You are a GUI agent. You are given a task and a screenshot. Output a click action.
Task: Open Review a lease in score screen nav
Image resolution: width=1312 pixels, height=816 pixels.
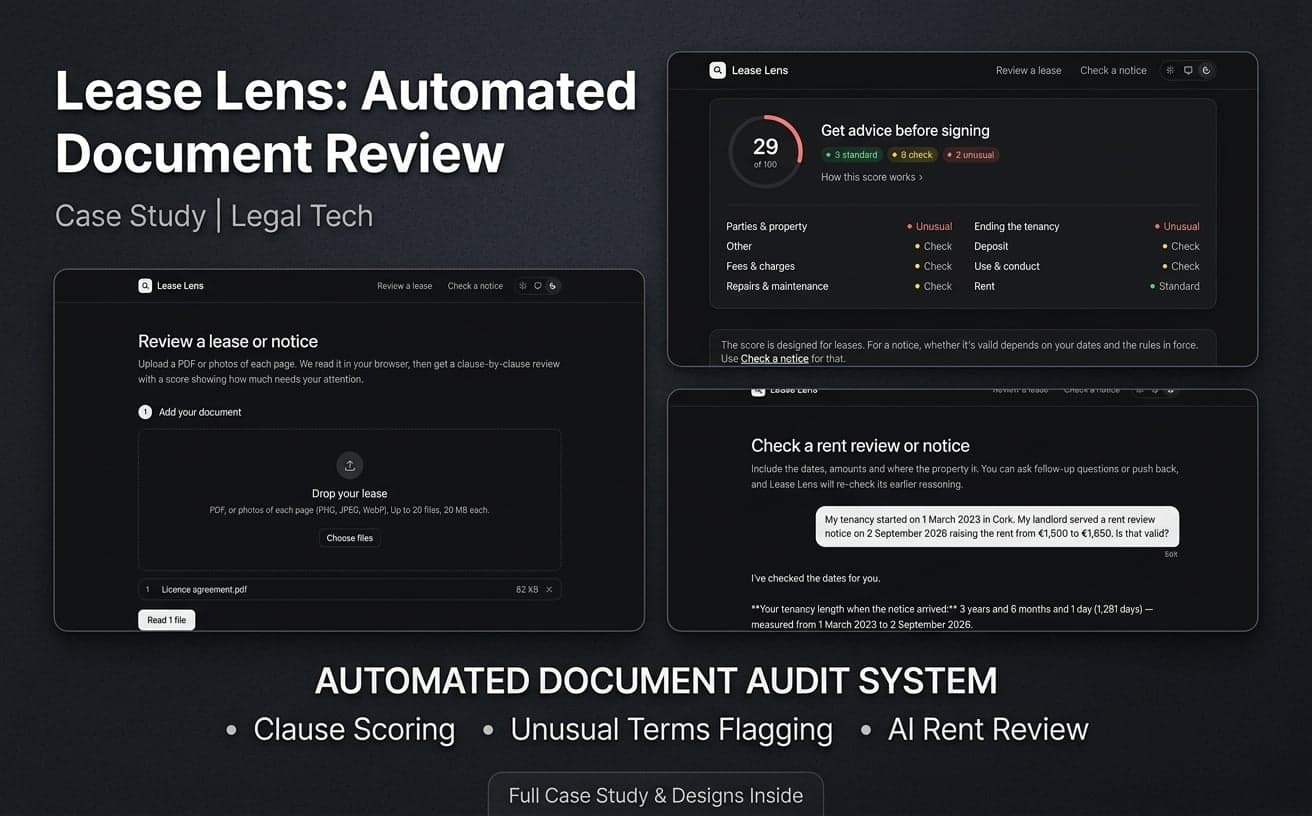1028,71
